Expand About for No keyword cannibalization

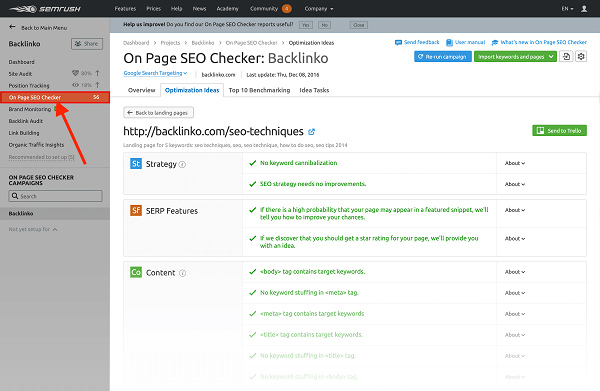pyautogui.click(x=515, y=163)
